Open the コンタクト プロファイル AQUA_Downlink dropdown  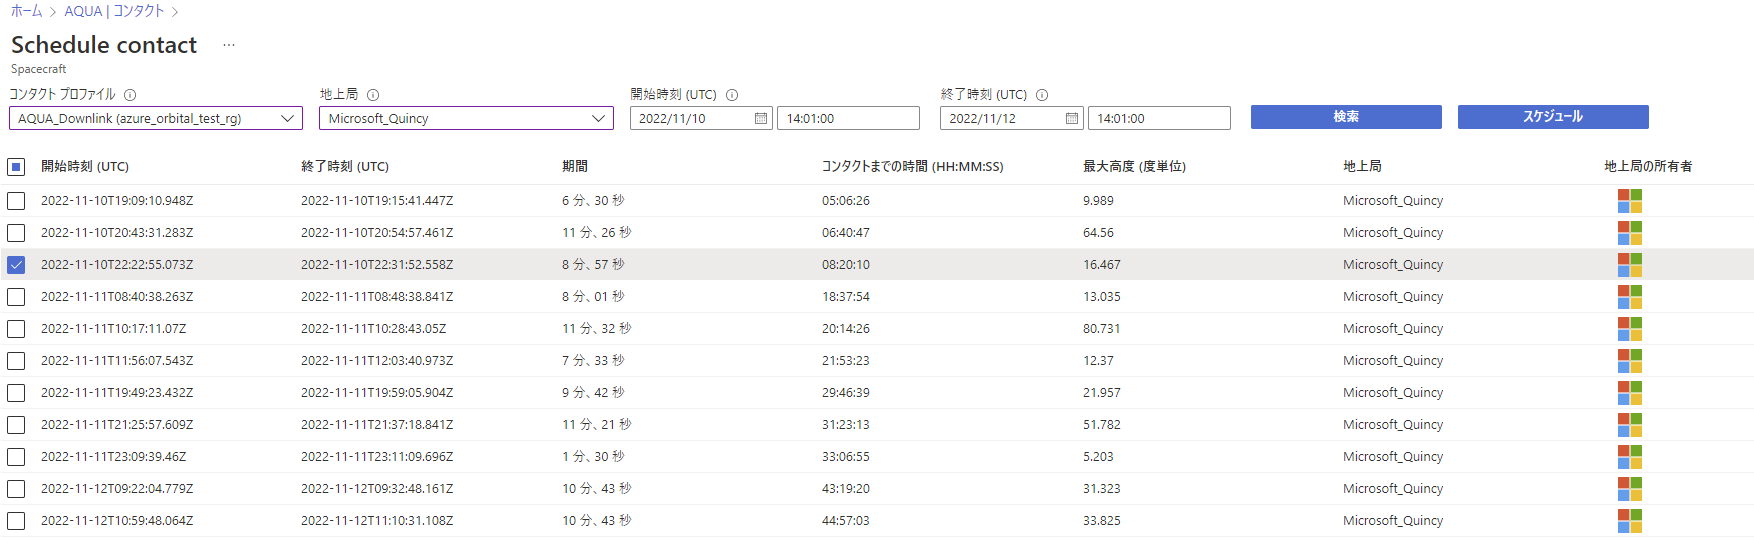pos(156,118)
